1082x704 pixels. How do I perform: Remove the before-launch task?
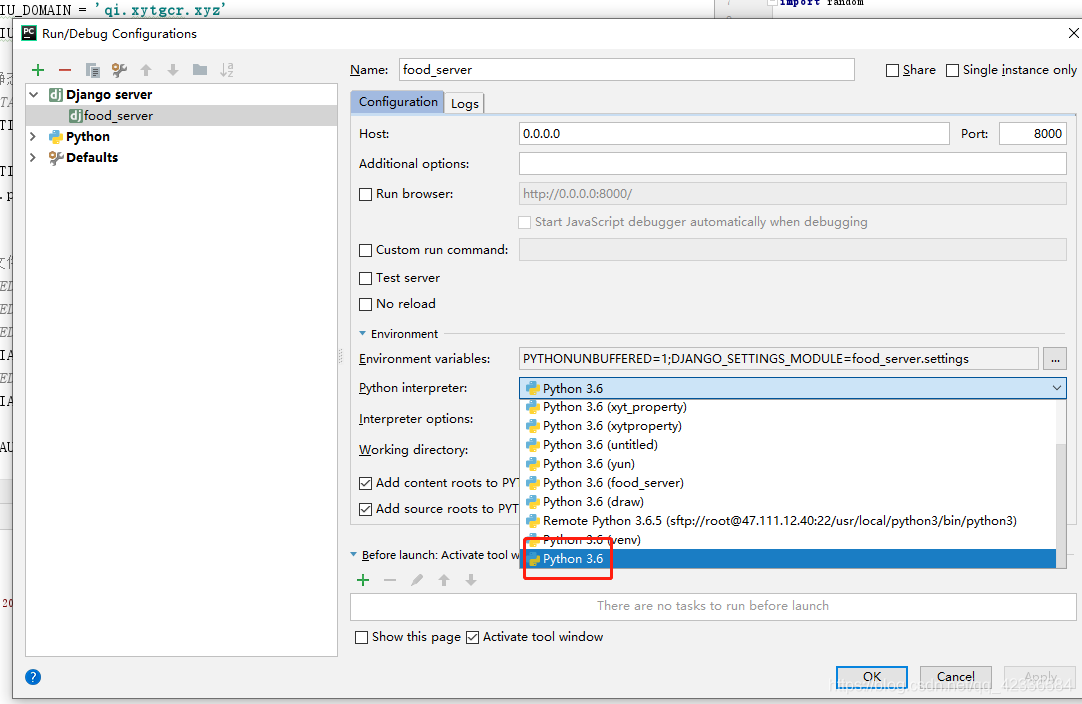(390, 580)
